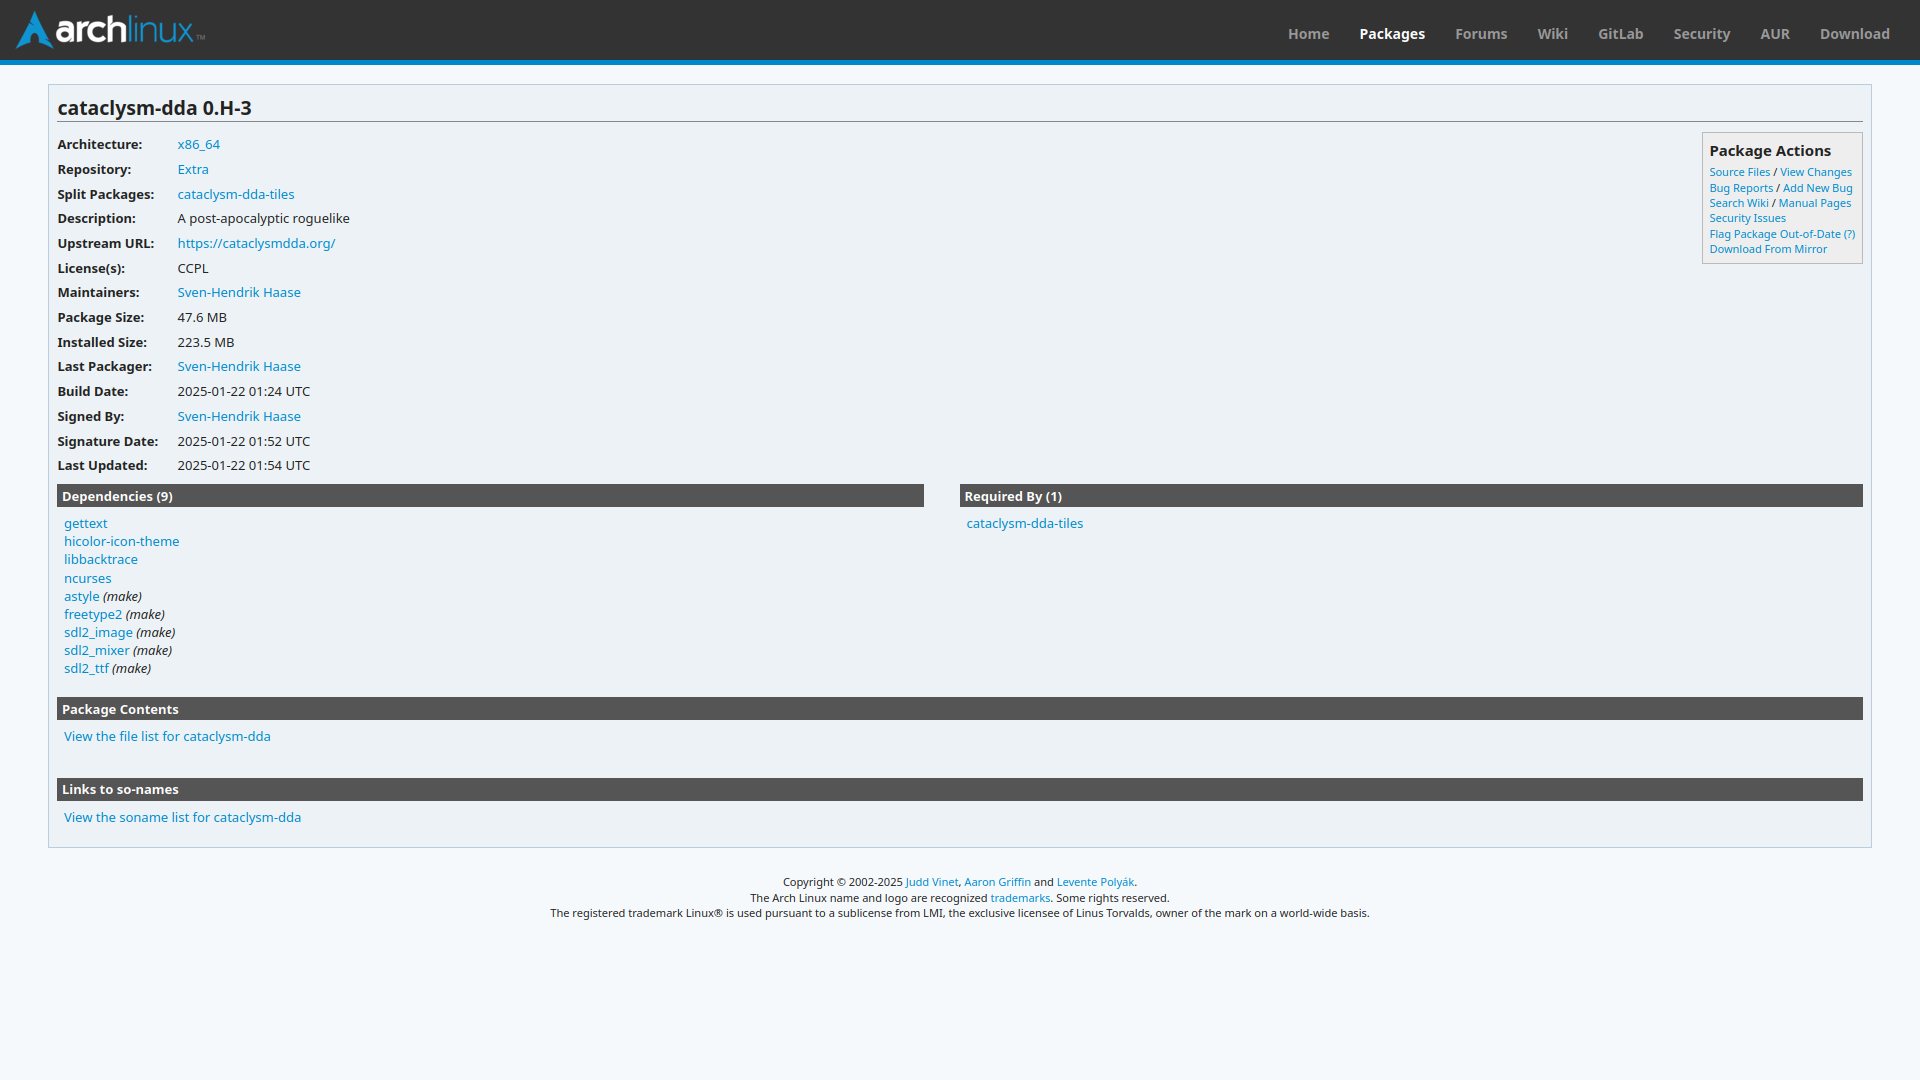This screenshot has height=1080, width=1920.
Task: Click Download From Mirror link
Action: point(1767,250)
